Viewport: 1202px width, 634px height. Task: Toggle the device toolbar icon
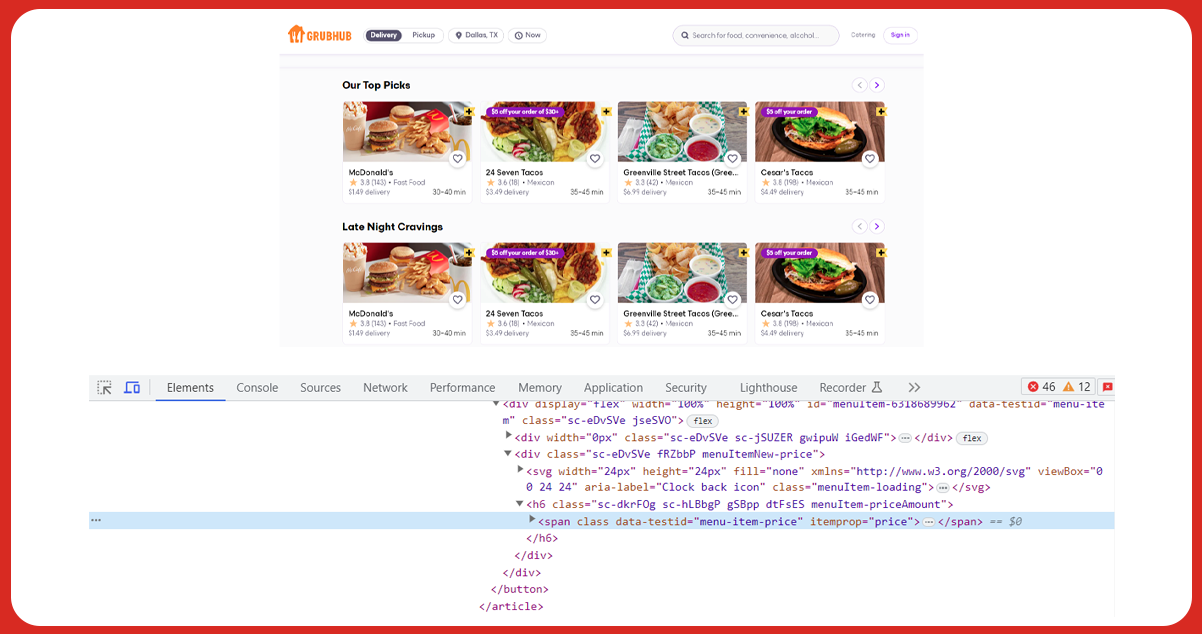[132, 388]
